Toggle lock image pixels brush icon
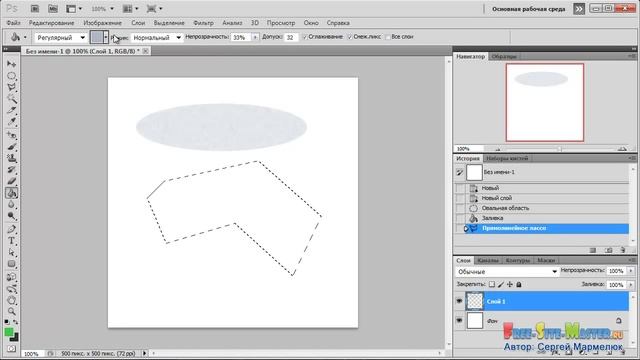This screenshot has height=360, width=640. pos(501,284)
